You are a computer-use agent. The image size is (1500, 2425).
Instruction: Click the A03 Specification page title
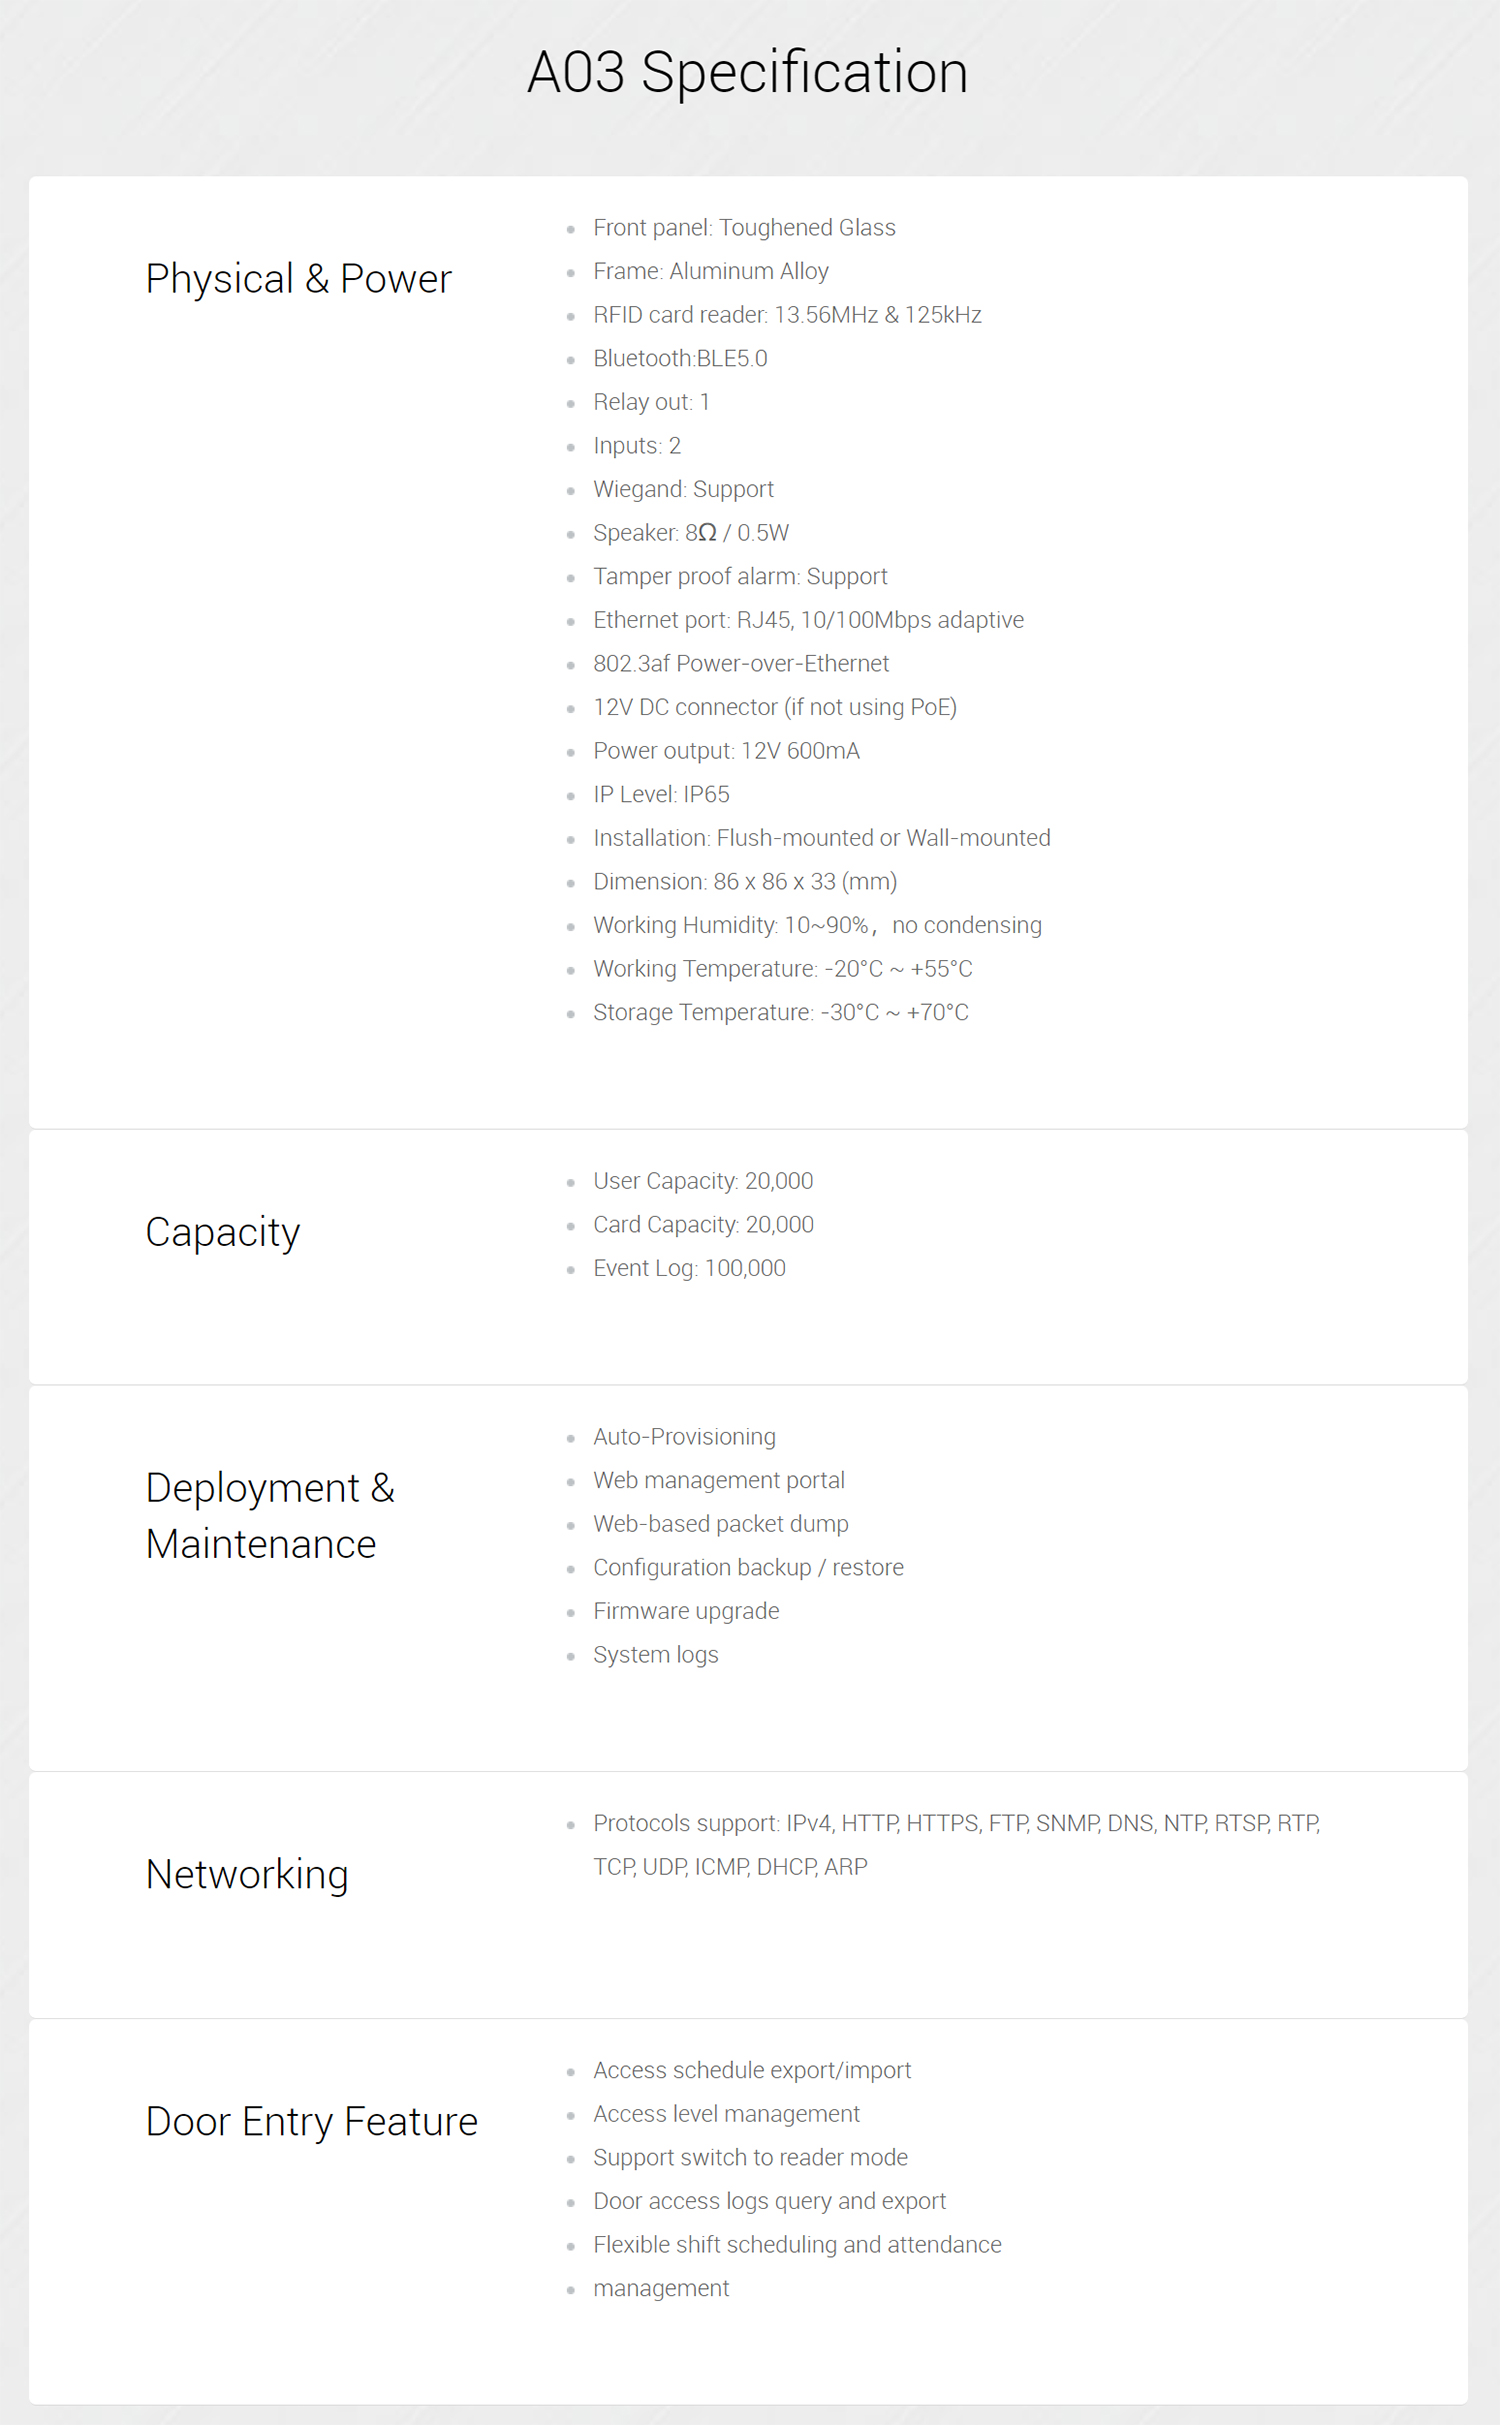tap(748, 73)
